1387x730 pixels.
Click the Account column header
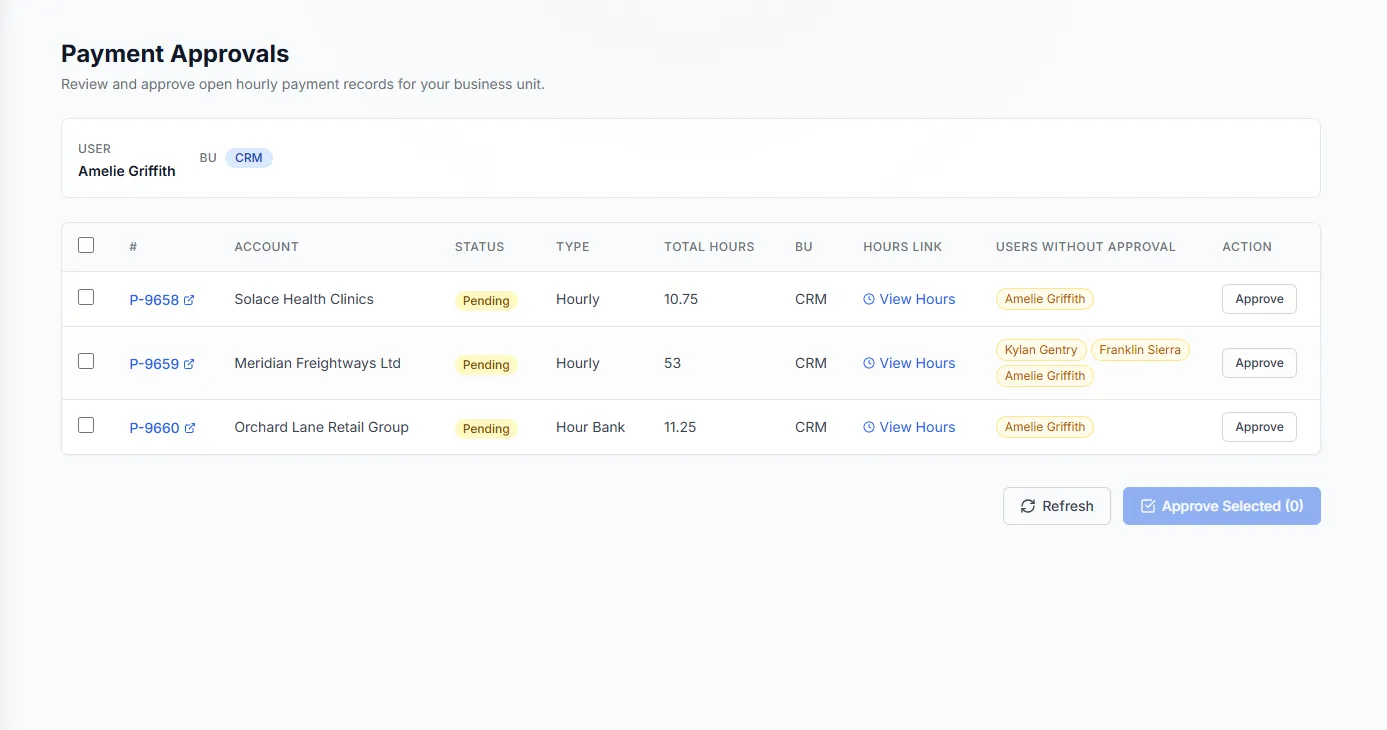(266, 247)
